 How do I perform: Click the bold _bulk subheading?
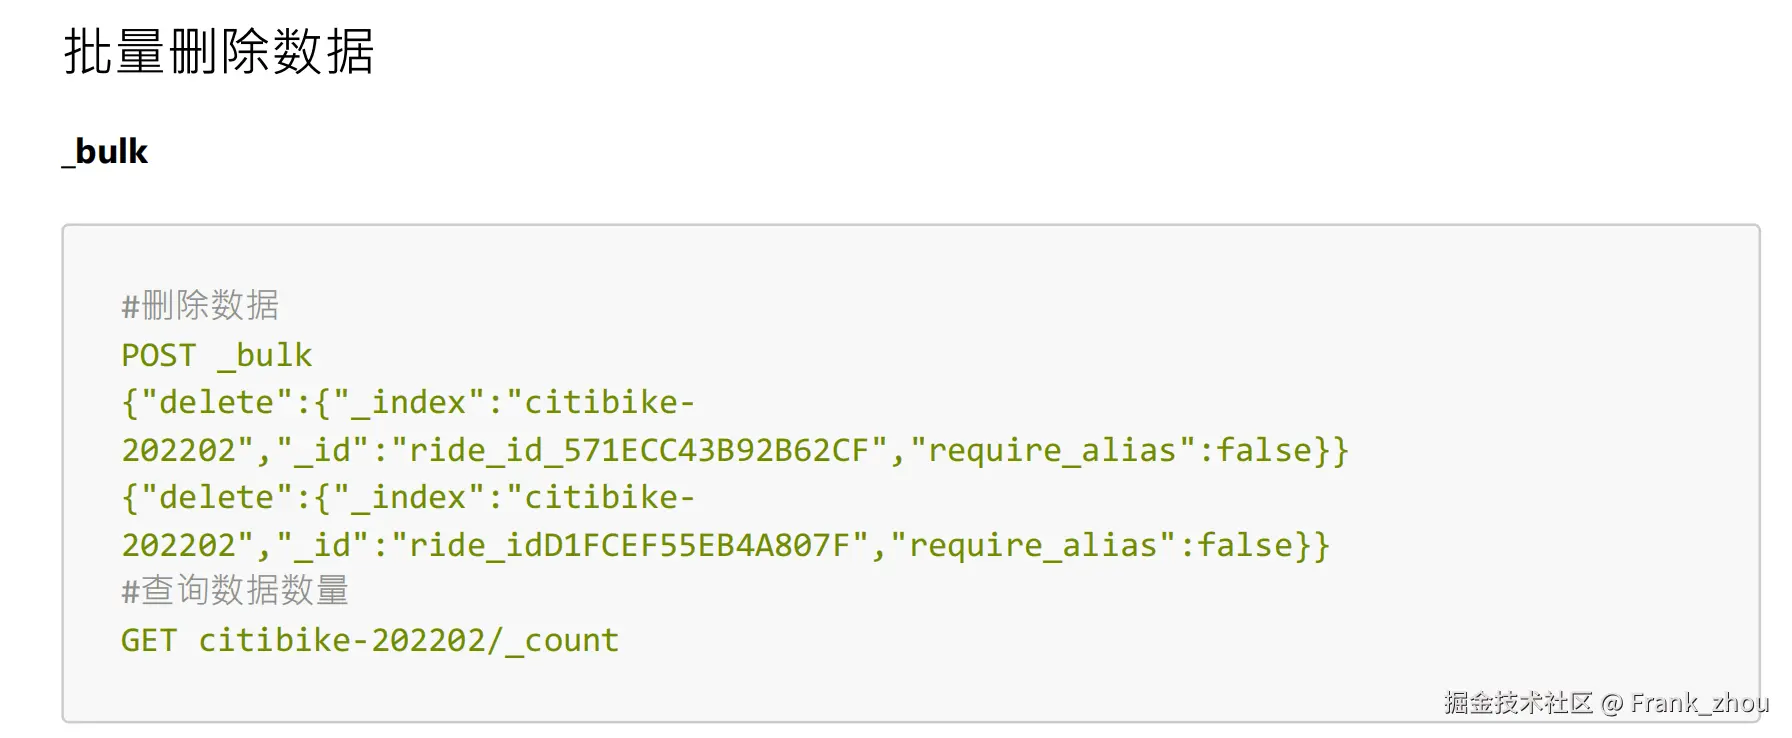[106, 152]
